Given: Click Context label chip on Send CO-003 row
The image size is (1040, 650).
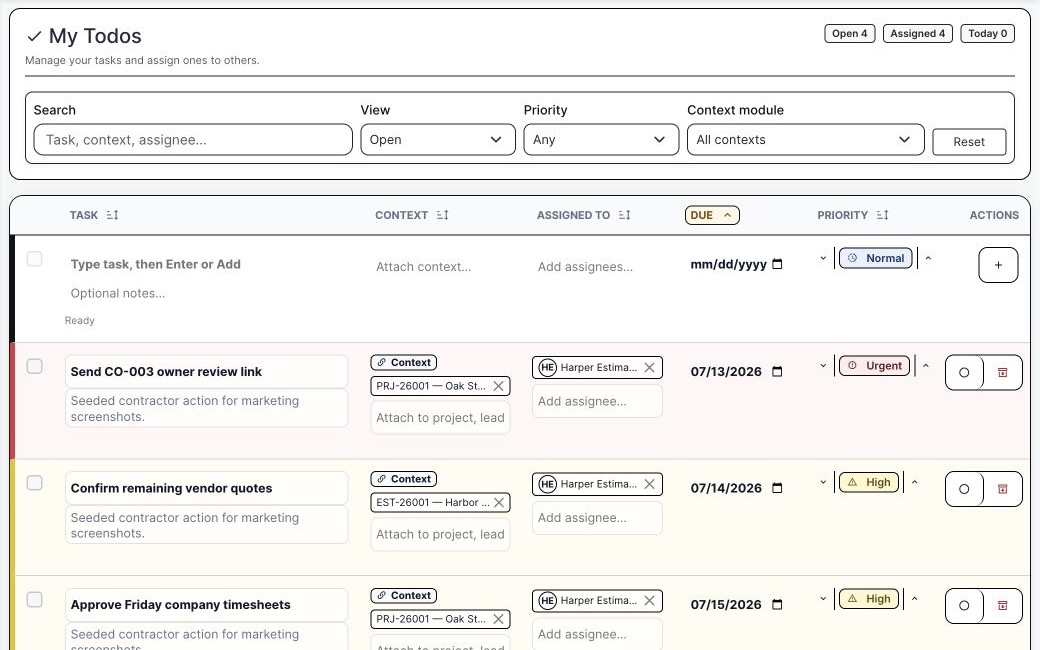Looking at the screenshot, I should pyautogui.click(x=404, y=363).
